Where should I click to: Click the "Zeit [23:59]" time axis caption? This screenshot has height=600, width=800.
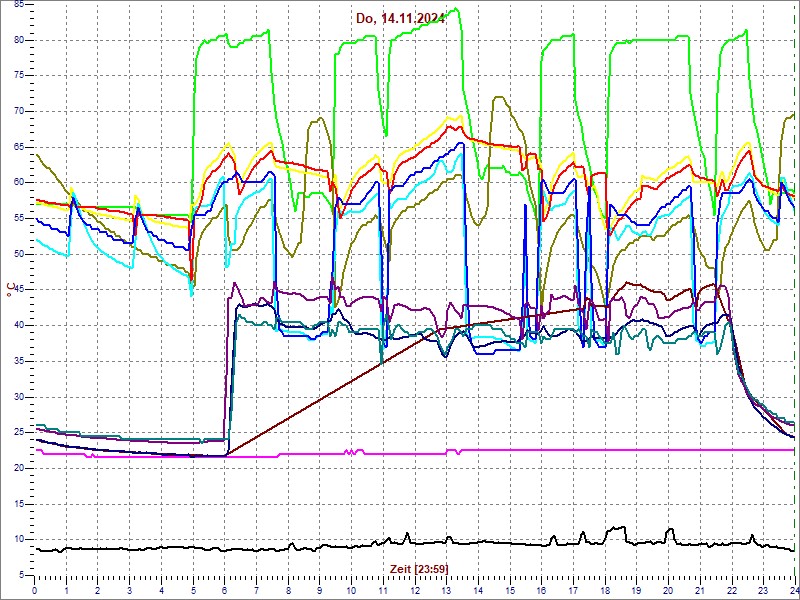coord(419,568)
